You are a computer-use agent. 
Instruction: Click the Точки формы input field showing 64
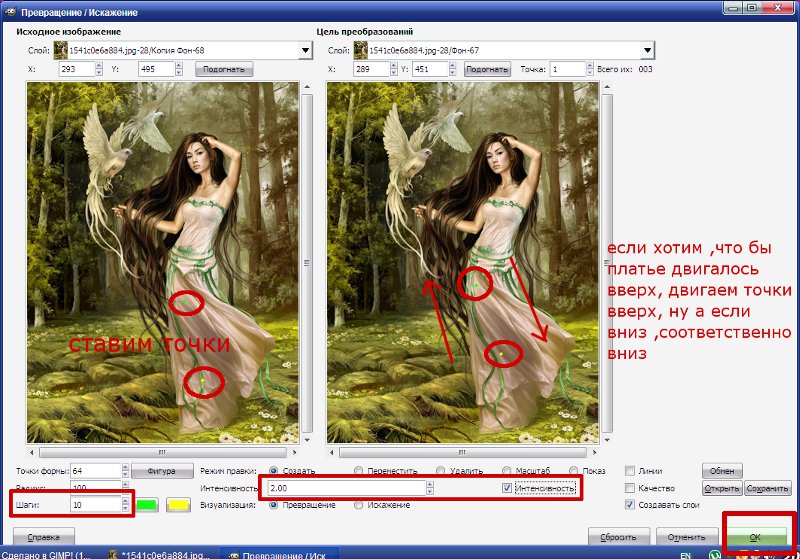pos(95,470)
